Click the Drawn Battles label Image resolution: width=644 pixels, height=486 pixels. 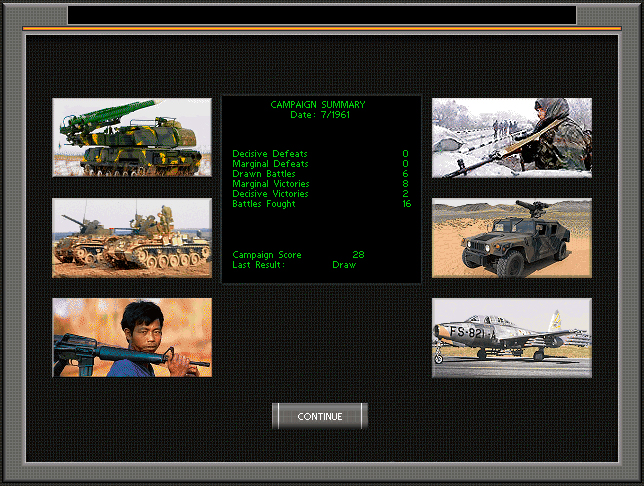pyautogui.click(x=264, y=174)
